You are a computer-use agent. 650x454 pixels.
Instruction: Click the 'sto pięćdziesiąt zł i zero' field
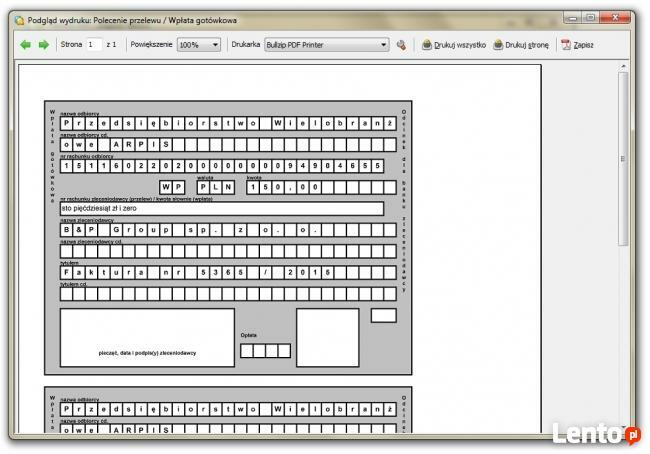228,208
